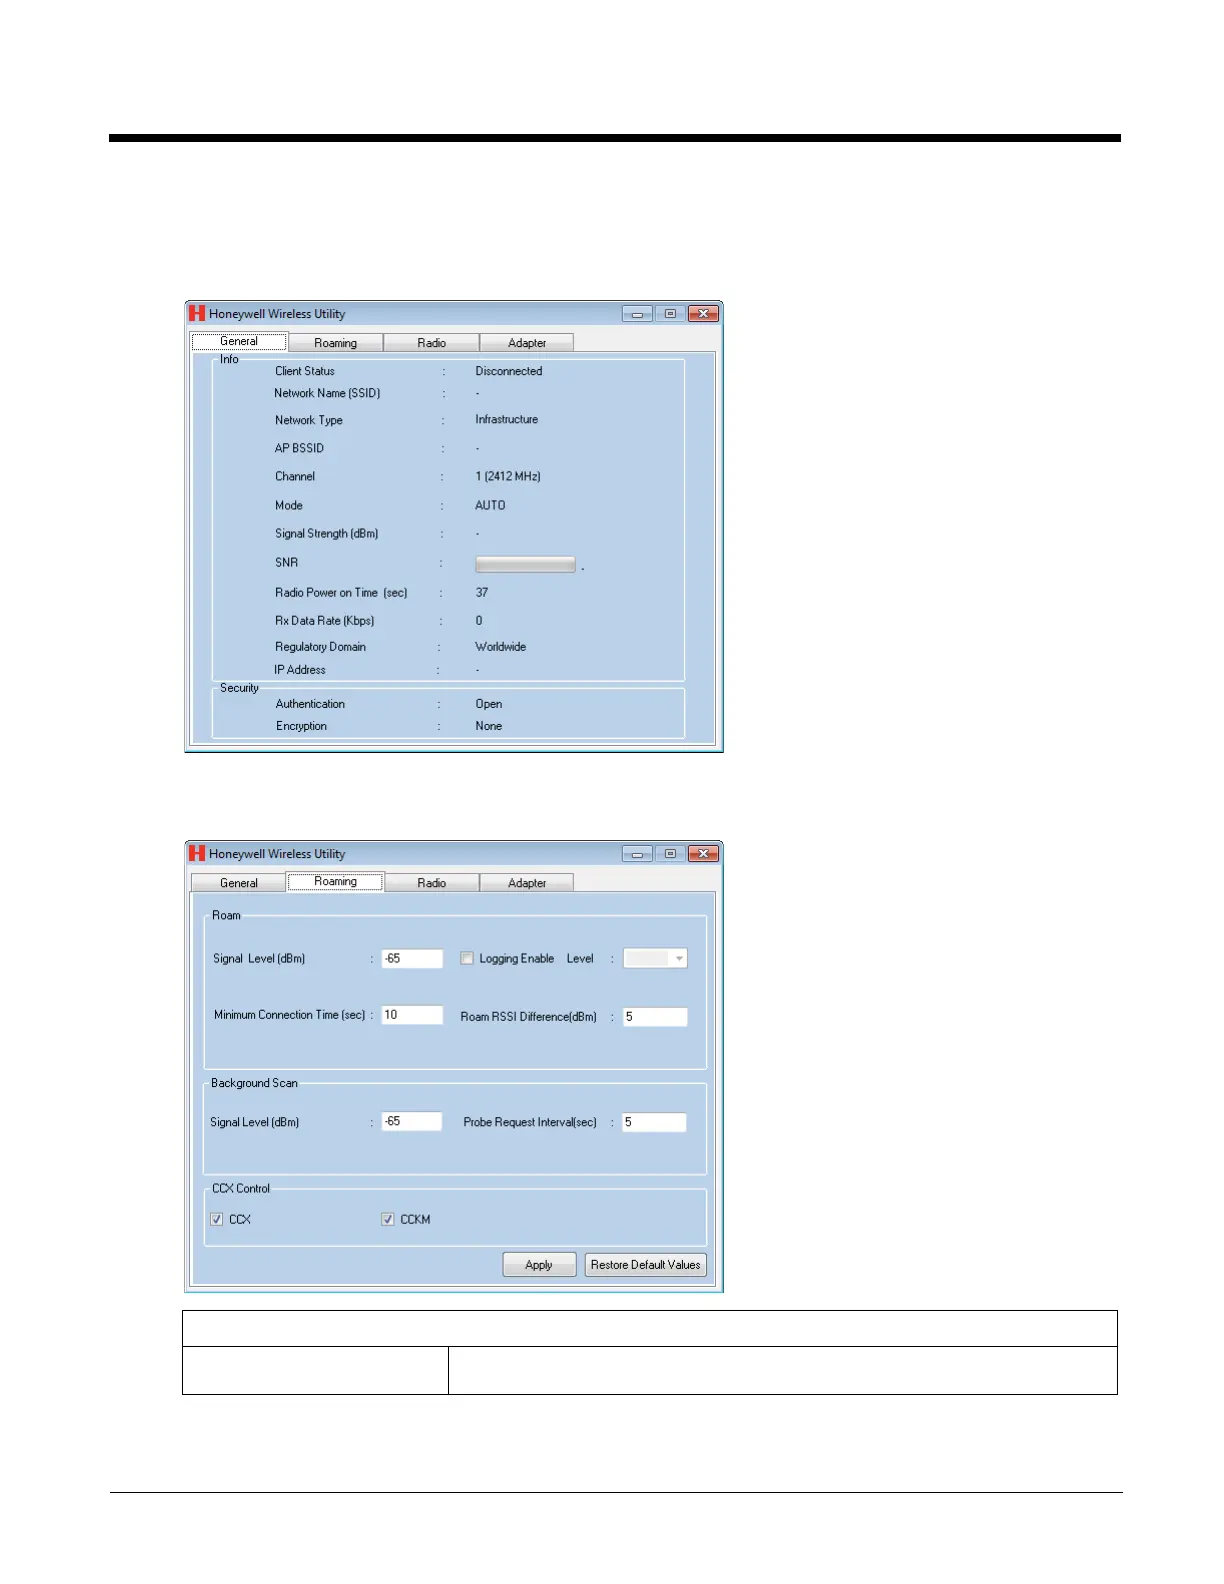
Task: Click the IP Address label
Action: pyautogui.click(x=300, y=670)
